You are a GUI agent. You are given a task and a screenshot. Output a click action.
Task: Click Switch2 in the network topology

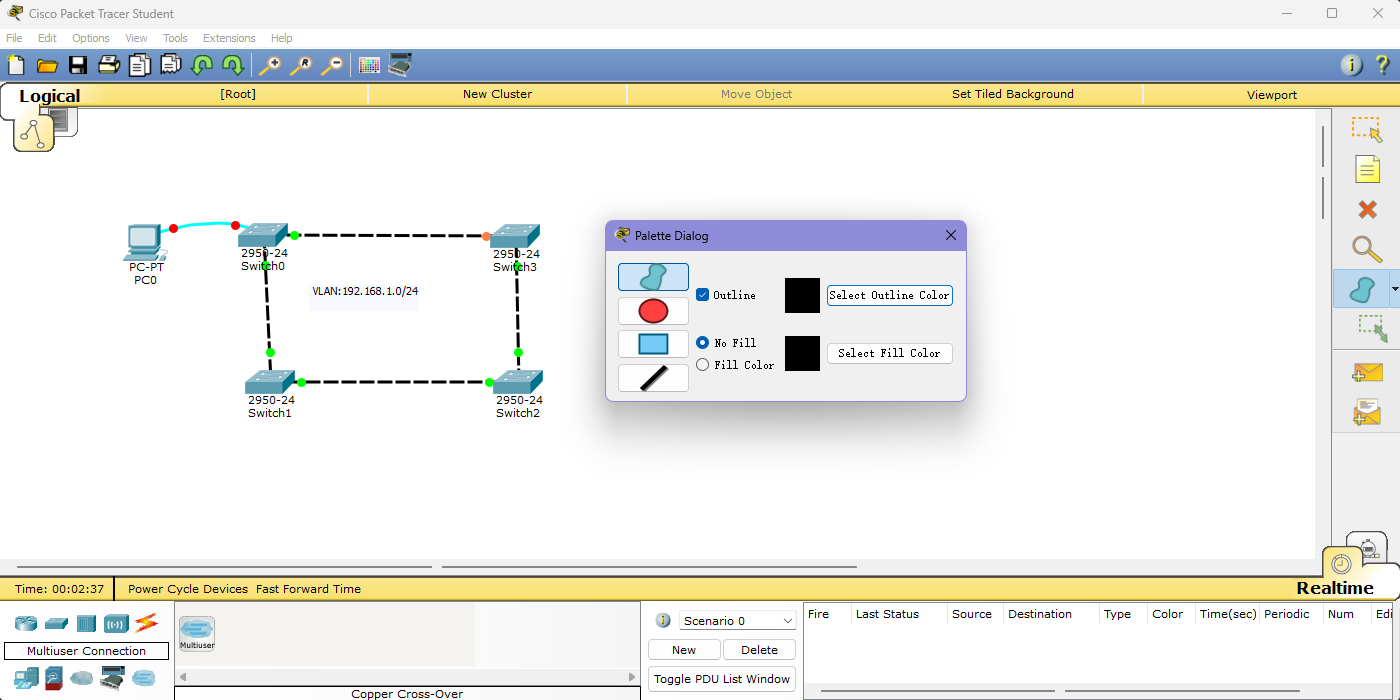coord(517,382)
